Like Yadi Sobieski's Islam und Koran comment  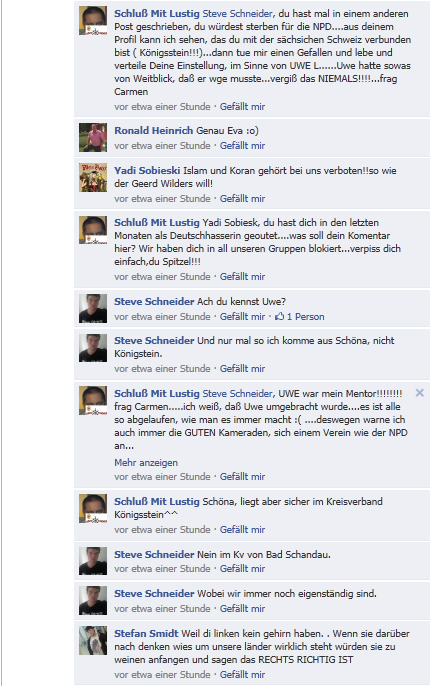(x=242, y=199)
